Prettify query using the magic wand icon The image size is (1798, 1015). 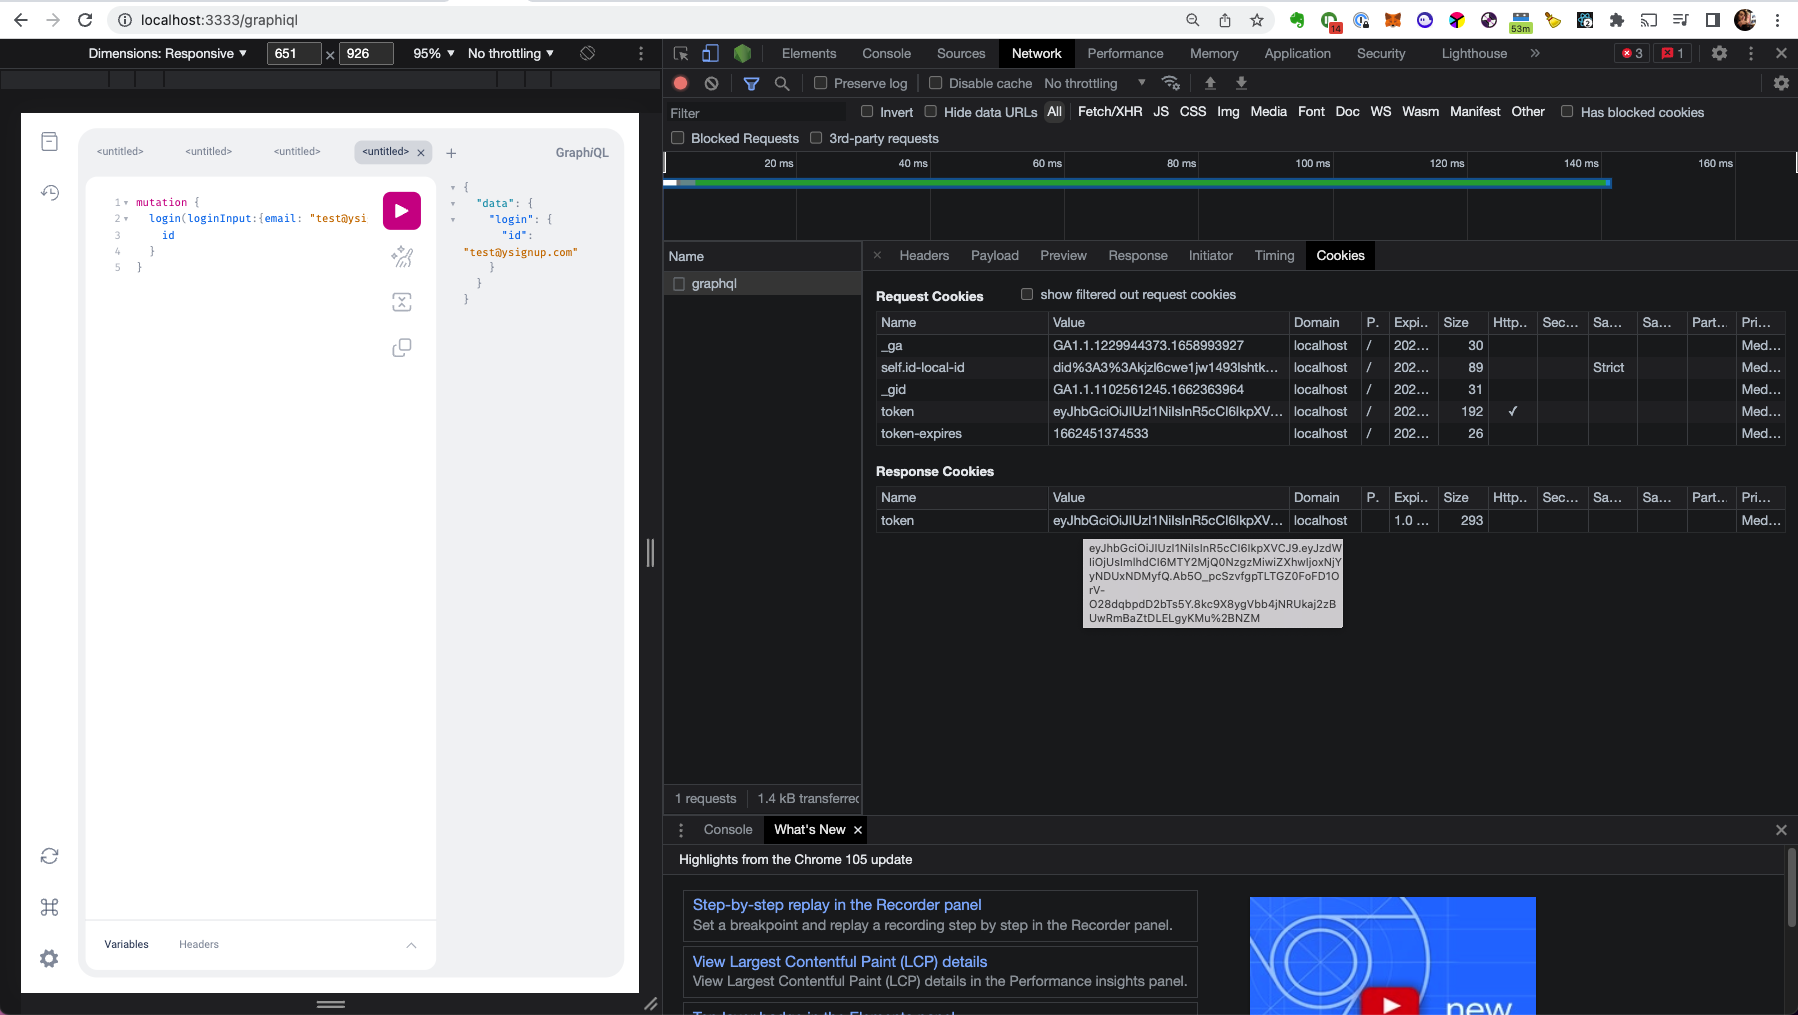point(401,257)
